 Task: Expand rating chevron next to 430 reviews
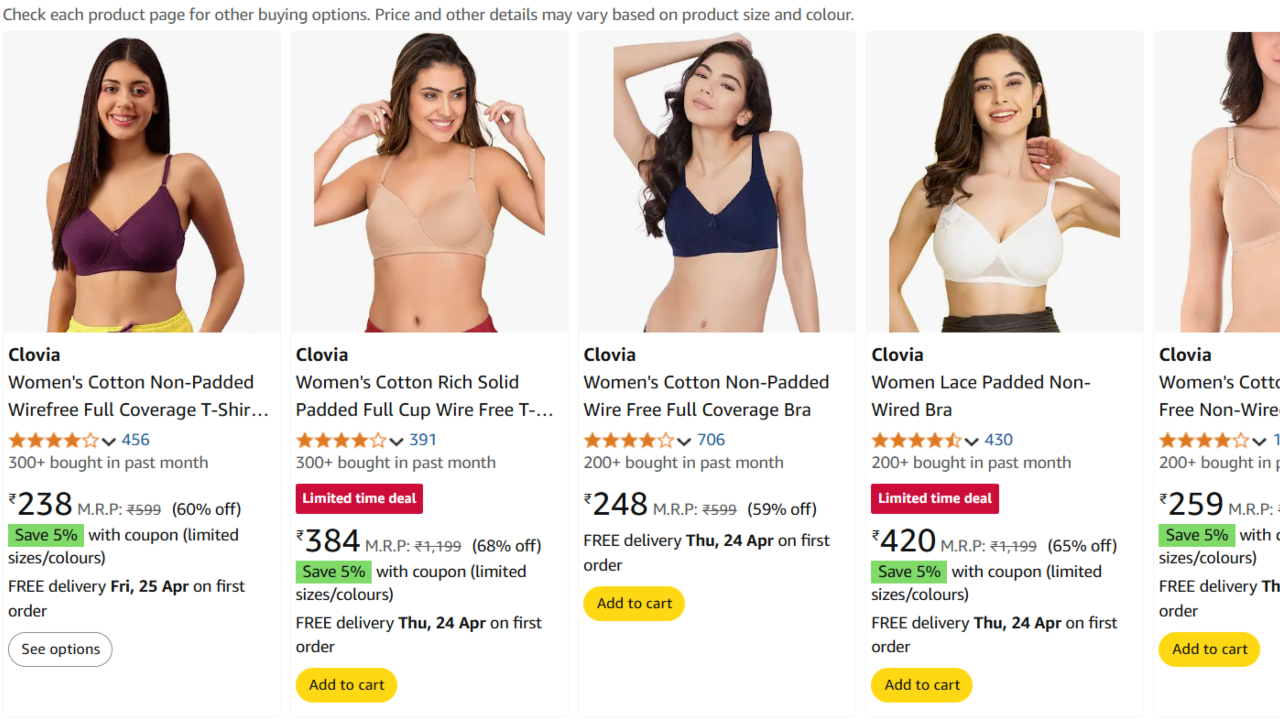(x=972, y=441)
